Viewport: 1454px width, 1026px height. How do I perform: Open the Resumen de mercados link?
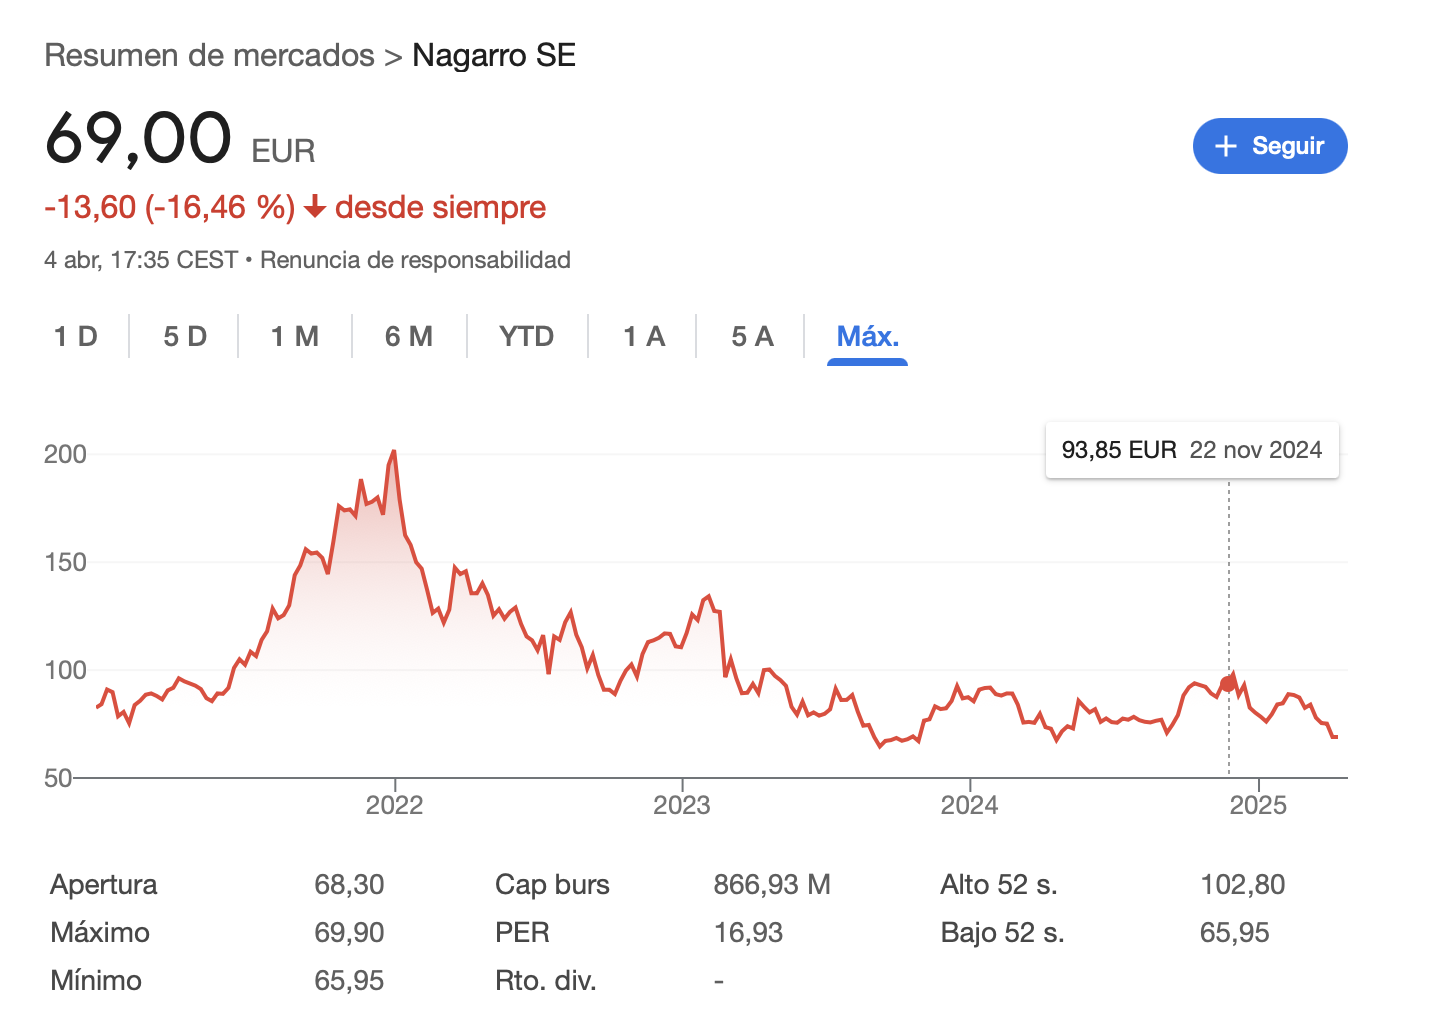click(x=209, y=55)
